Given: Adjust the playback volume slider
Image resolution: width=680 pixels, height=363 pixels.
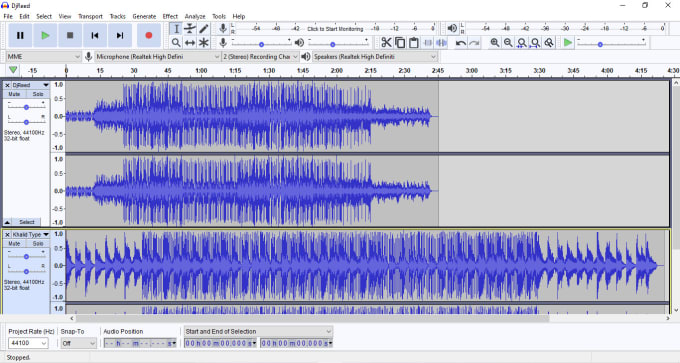Looking at the screenshot, I should [x=338, y=43].
